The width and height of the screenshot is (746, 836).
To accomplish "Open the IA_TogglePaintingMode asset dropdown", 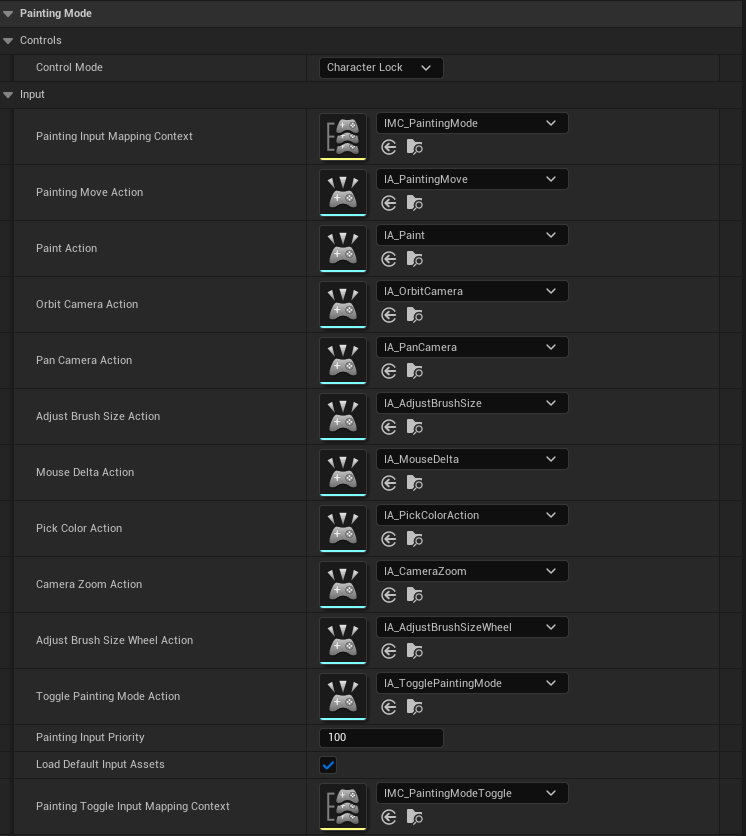I will click(x=472, y=683).
